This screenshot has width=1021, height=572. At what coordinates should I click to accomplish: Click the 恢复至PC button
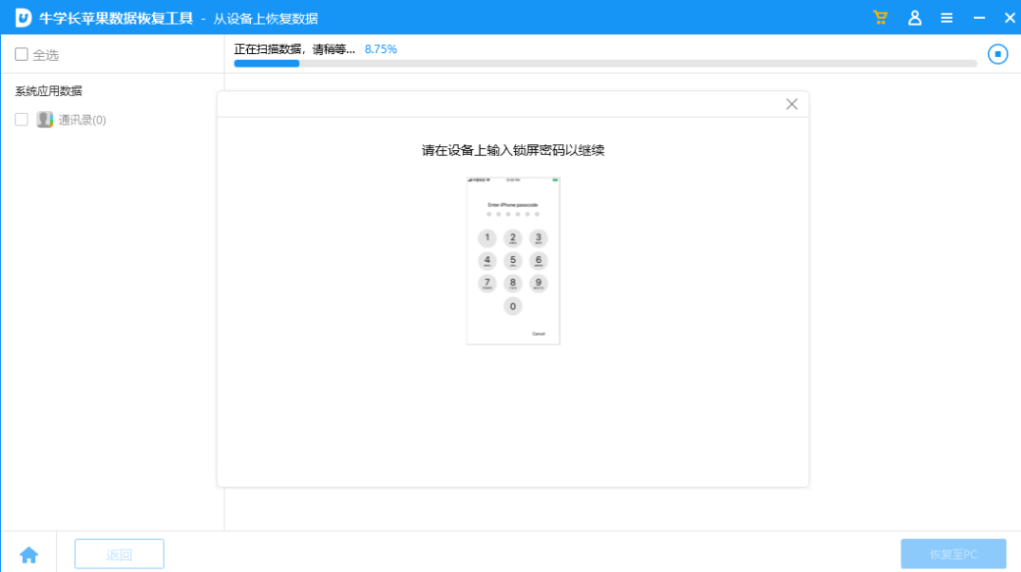(953, 554)
